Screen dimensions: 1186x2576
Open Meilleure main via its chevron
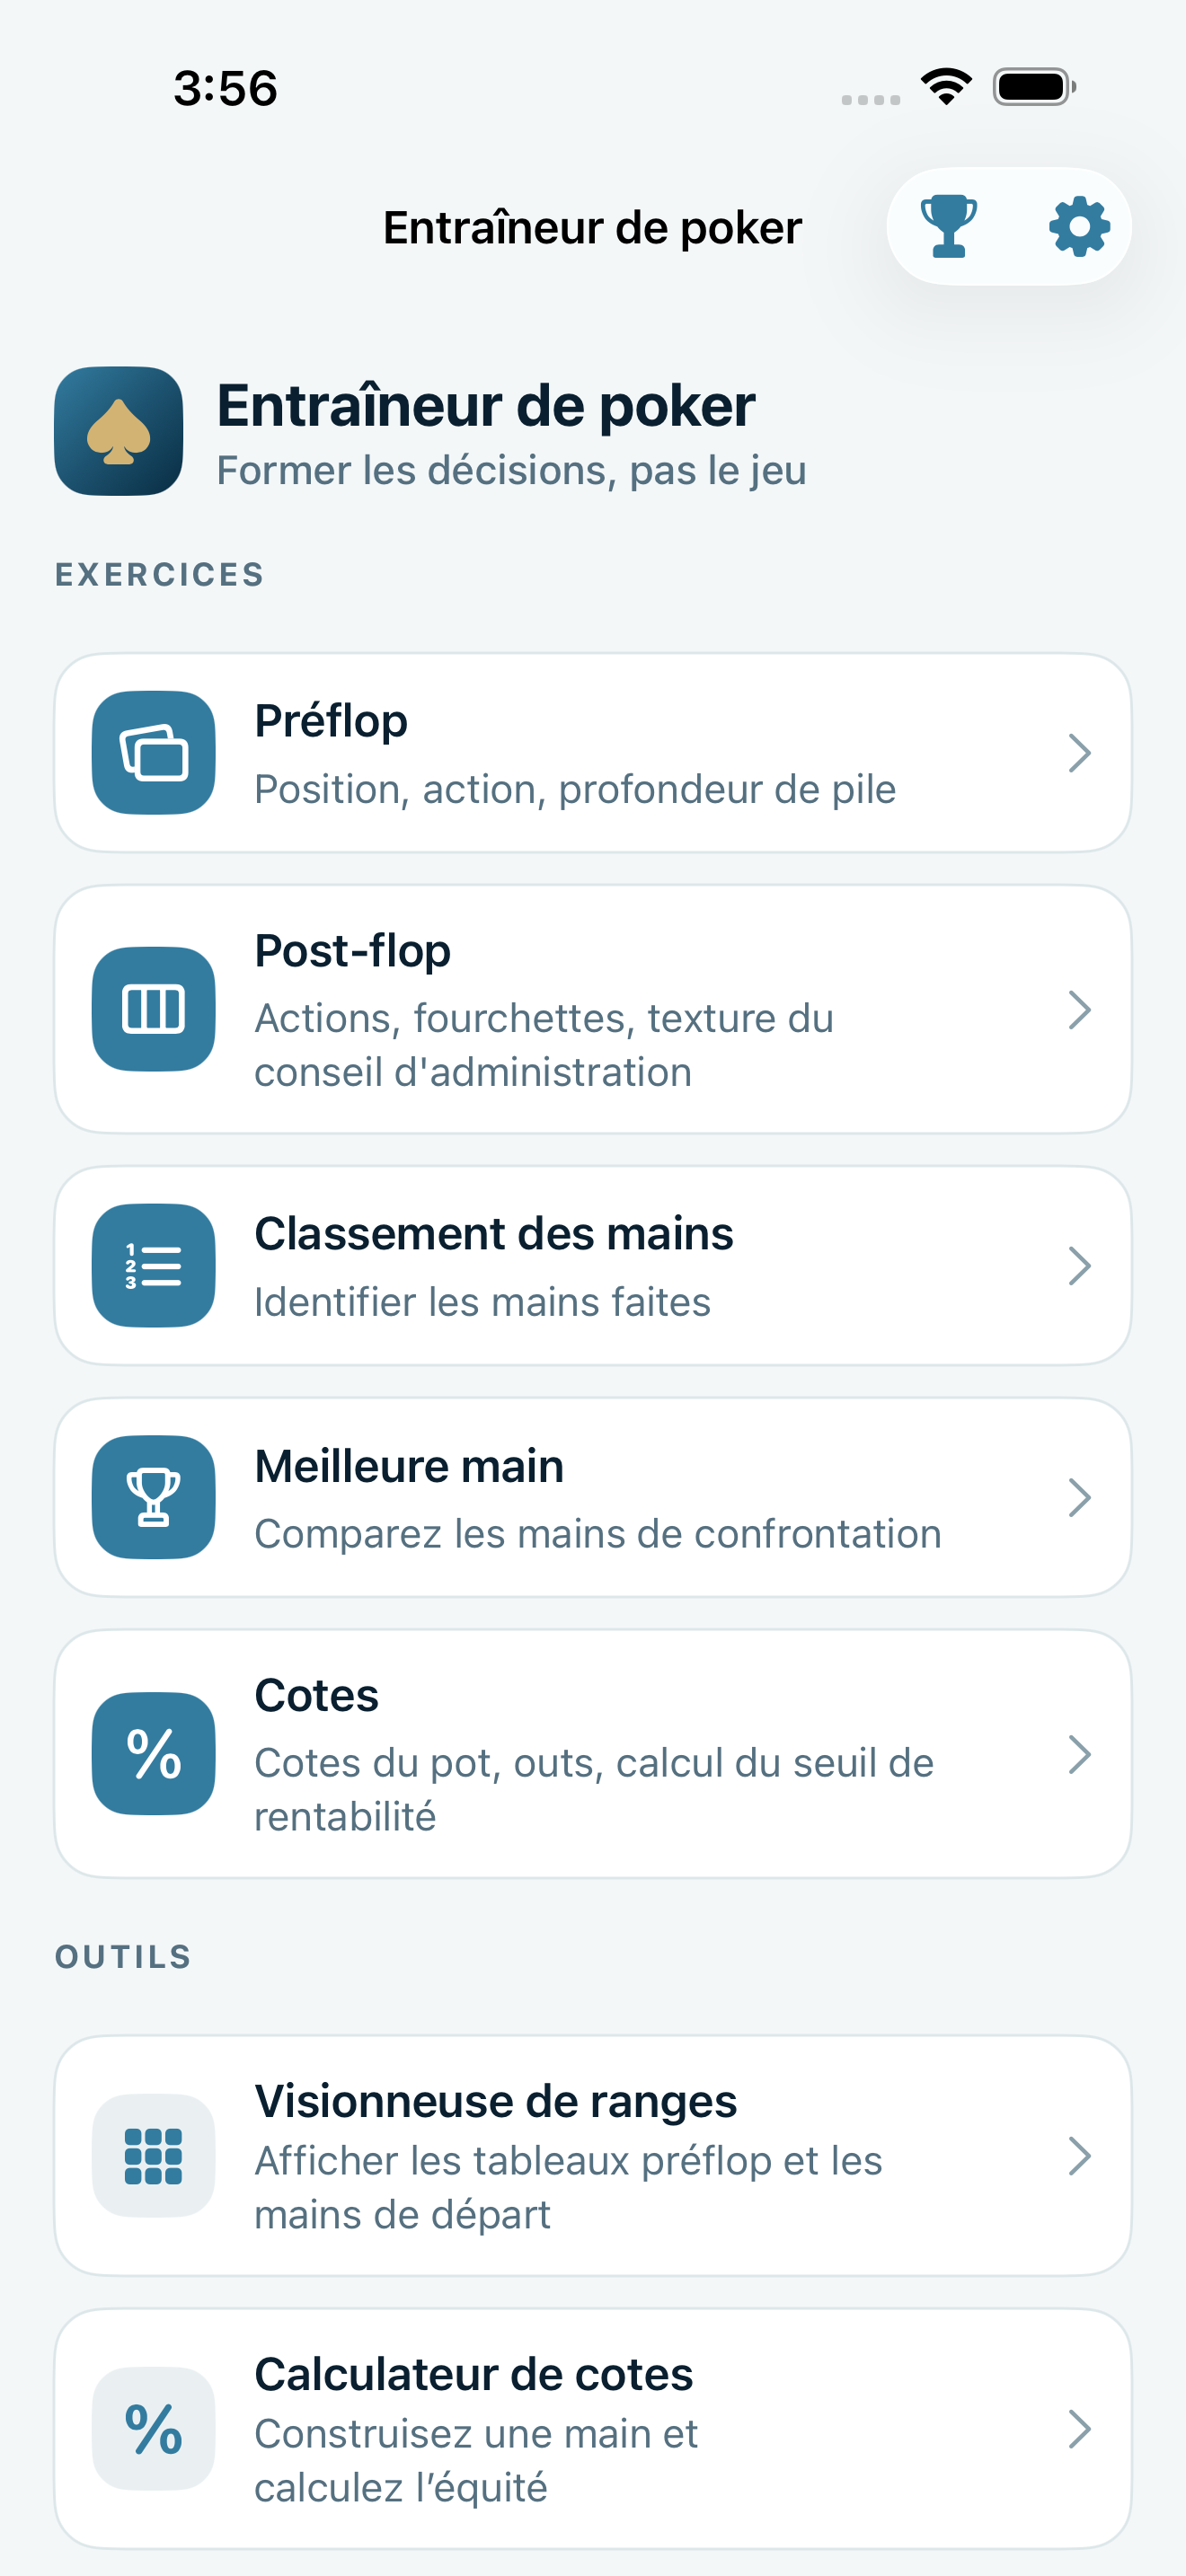[1079, 1497]
